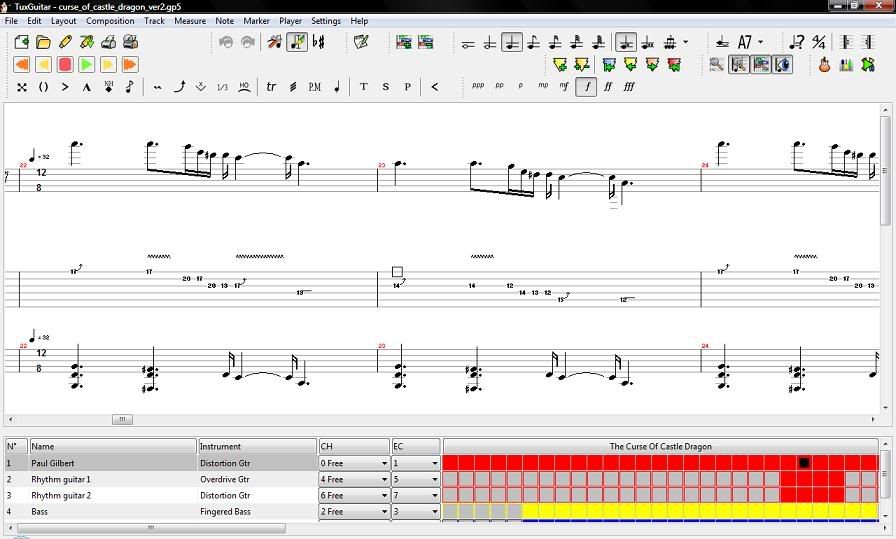Select the flat/sharp natural mode icon
The width and height of the screenshot is (896, 539).
tap(319, 42)
